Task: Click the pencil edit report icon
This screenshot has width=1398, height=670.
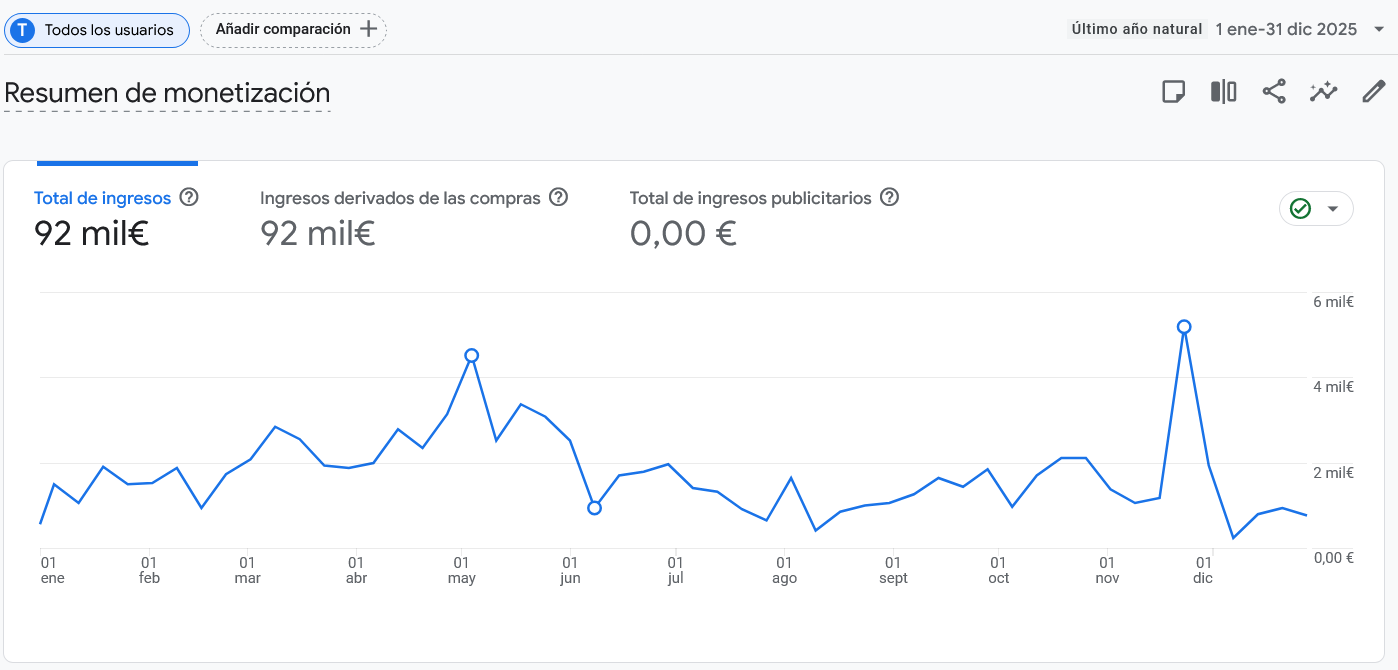Action: (x=1374, y=92)
